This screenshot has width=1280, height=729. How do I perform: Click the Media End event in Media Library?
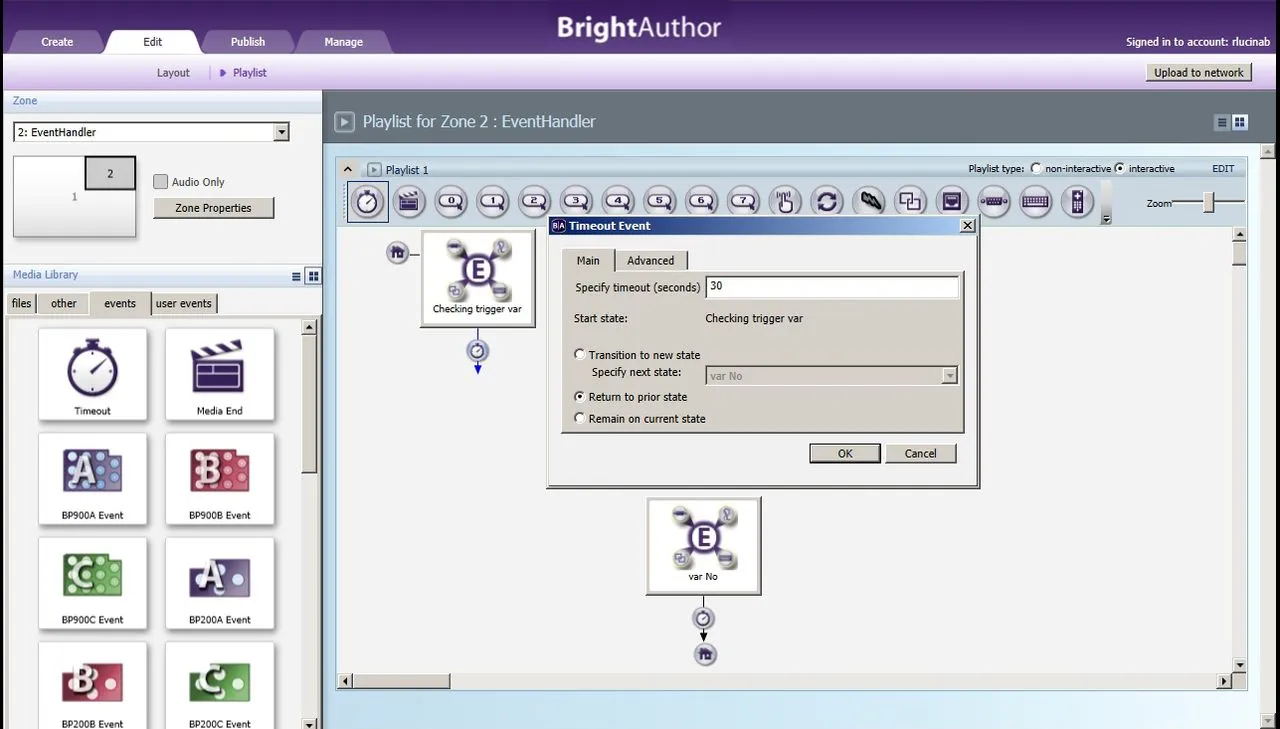pos(220,374)
